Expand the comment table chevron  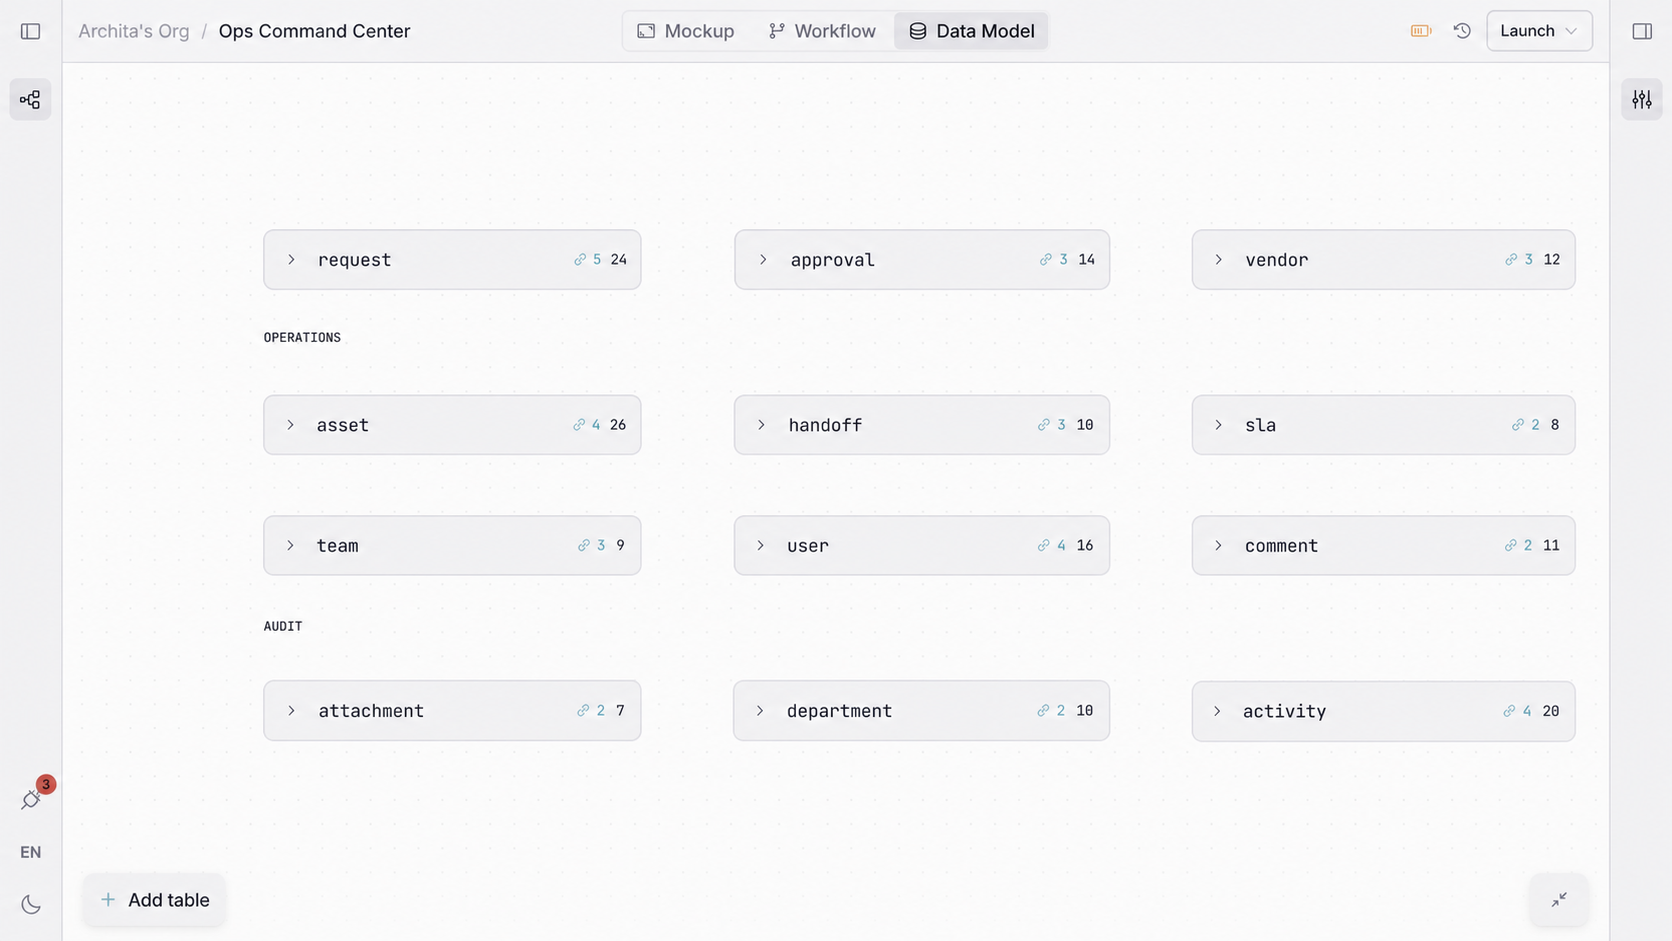coord(1218,546)
